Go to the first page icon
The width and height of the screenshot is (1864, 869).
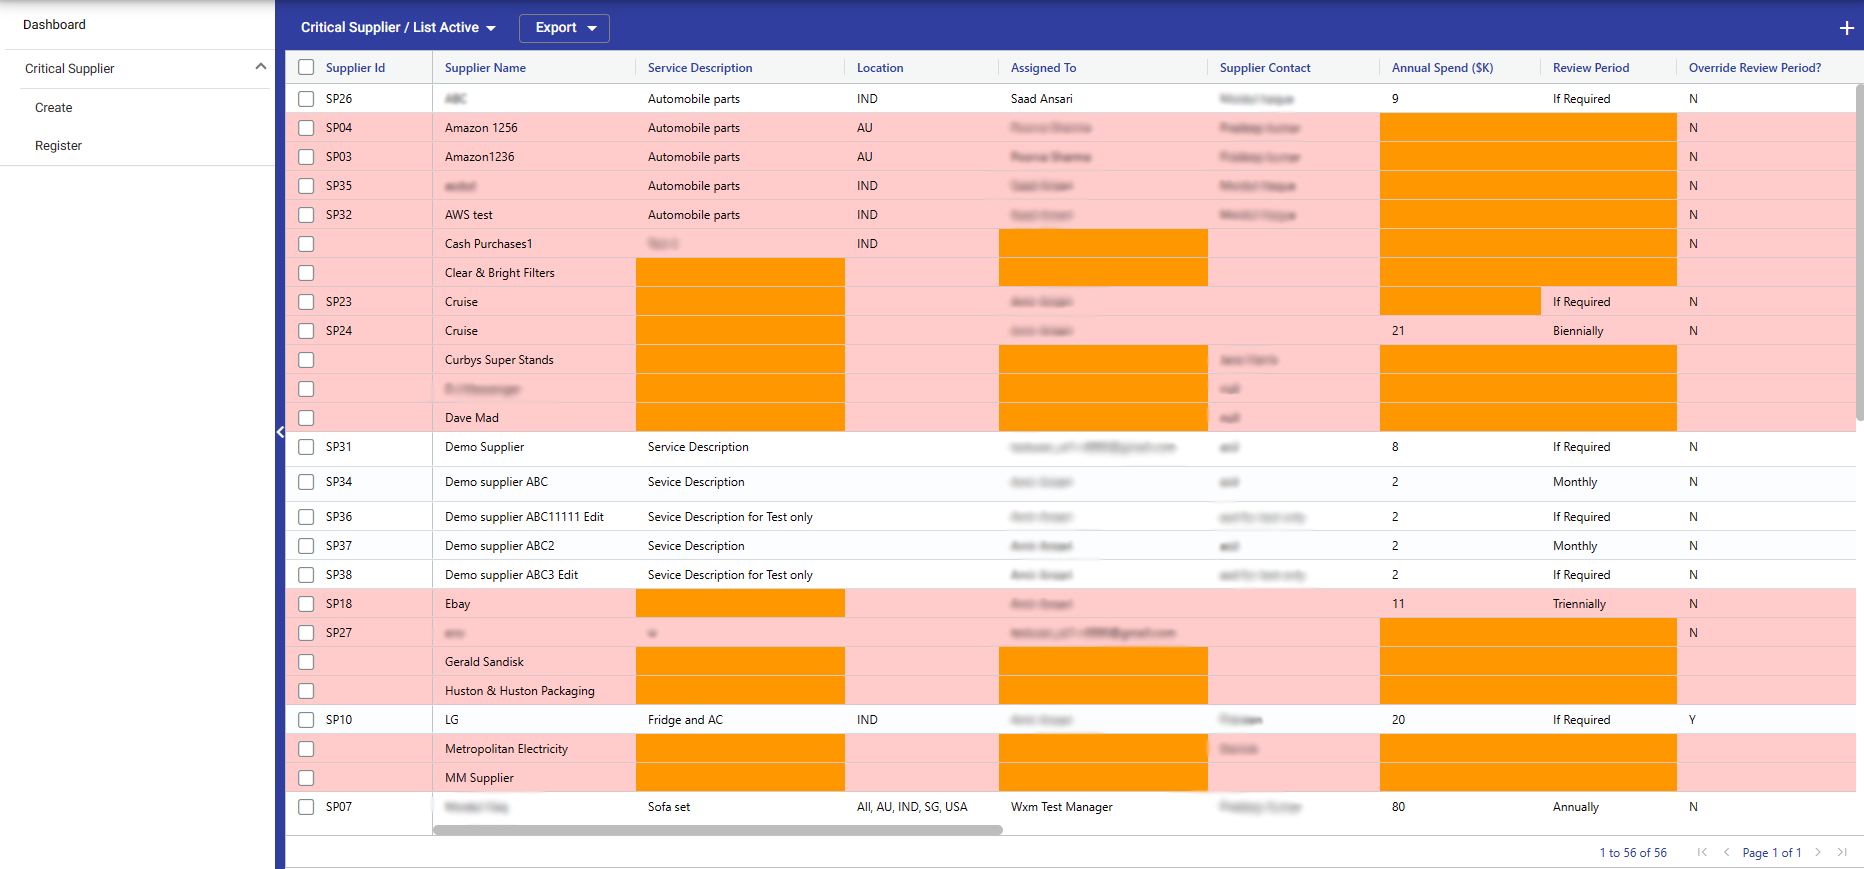click(1702, 852)
